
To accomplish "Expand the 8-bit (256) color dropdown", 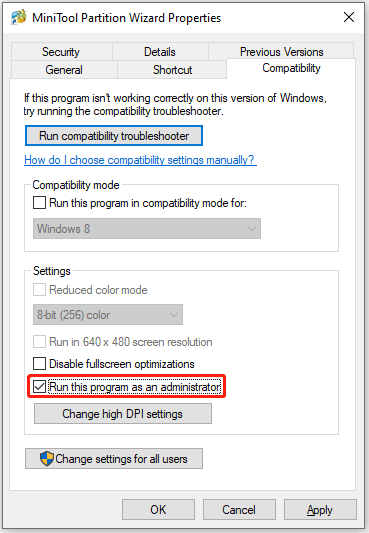I will [108, 315].
